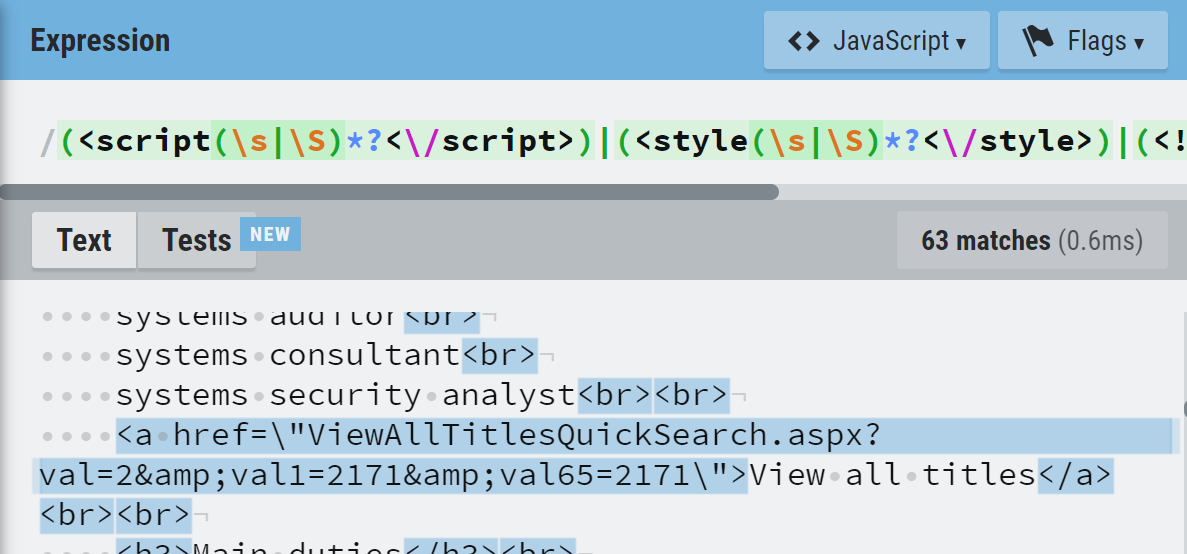The image size is (1187, 554).
Task: Expand the caret arrow after Flags label
Action: tap(1138, 43)
